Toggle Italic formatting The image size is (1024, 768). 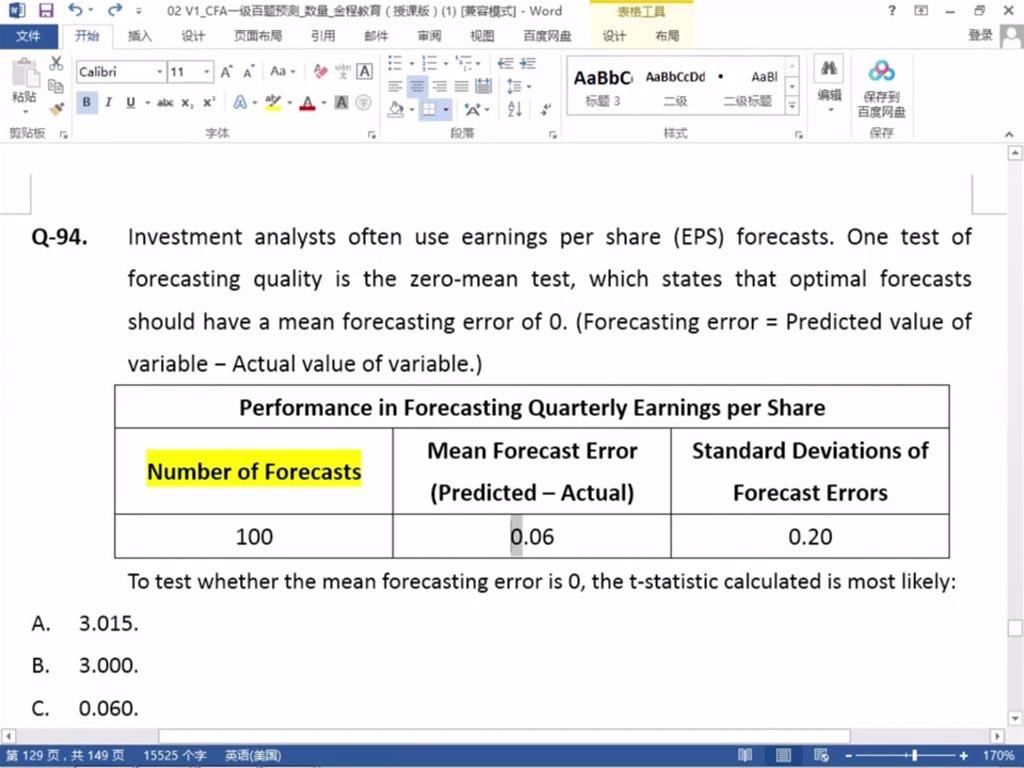(108, 103)
